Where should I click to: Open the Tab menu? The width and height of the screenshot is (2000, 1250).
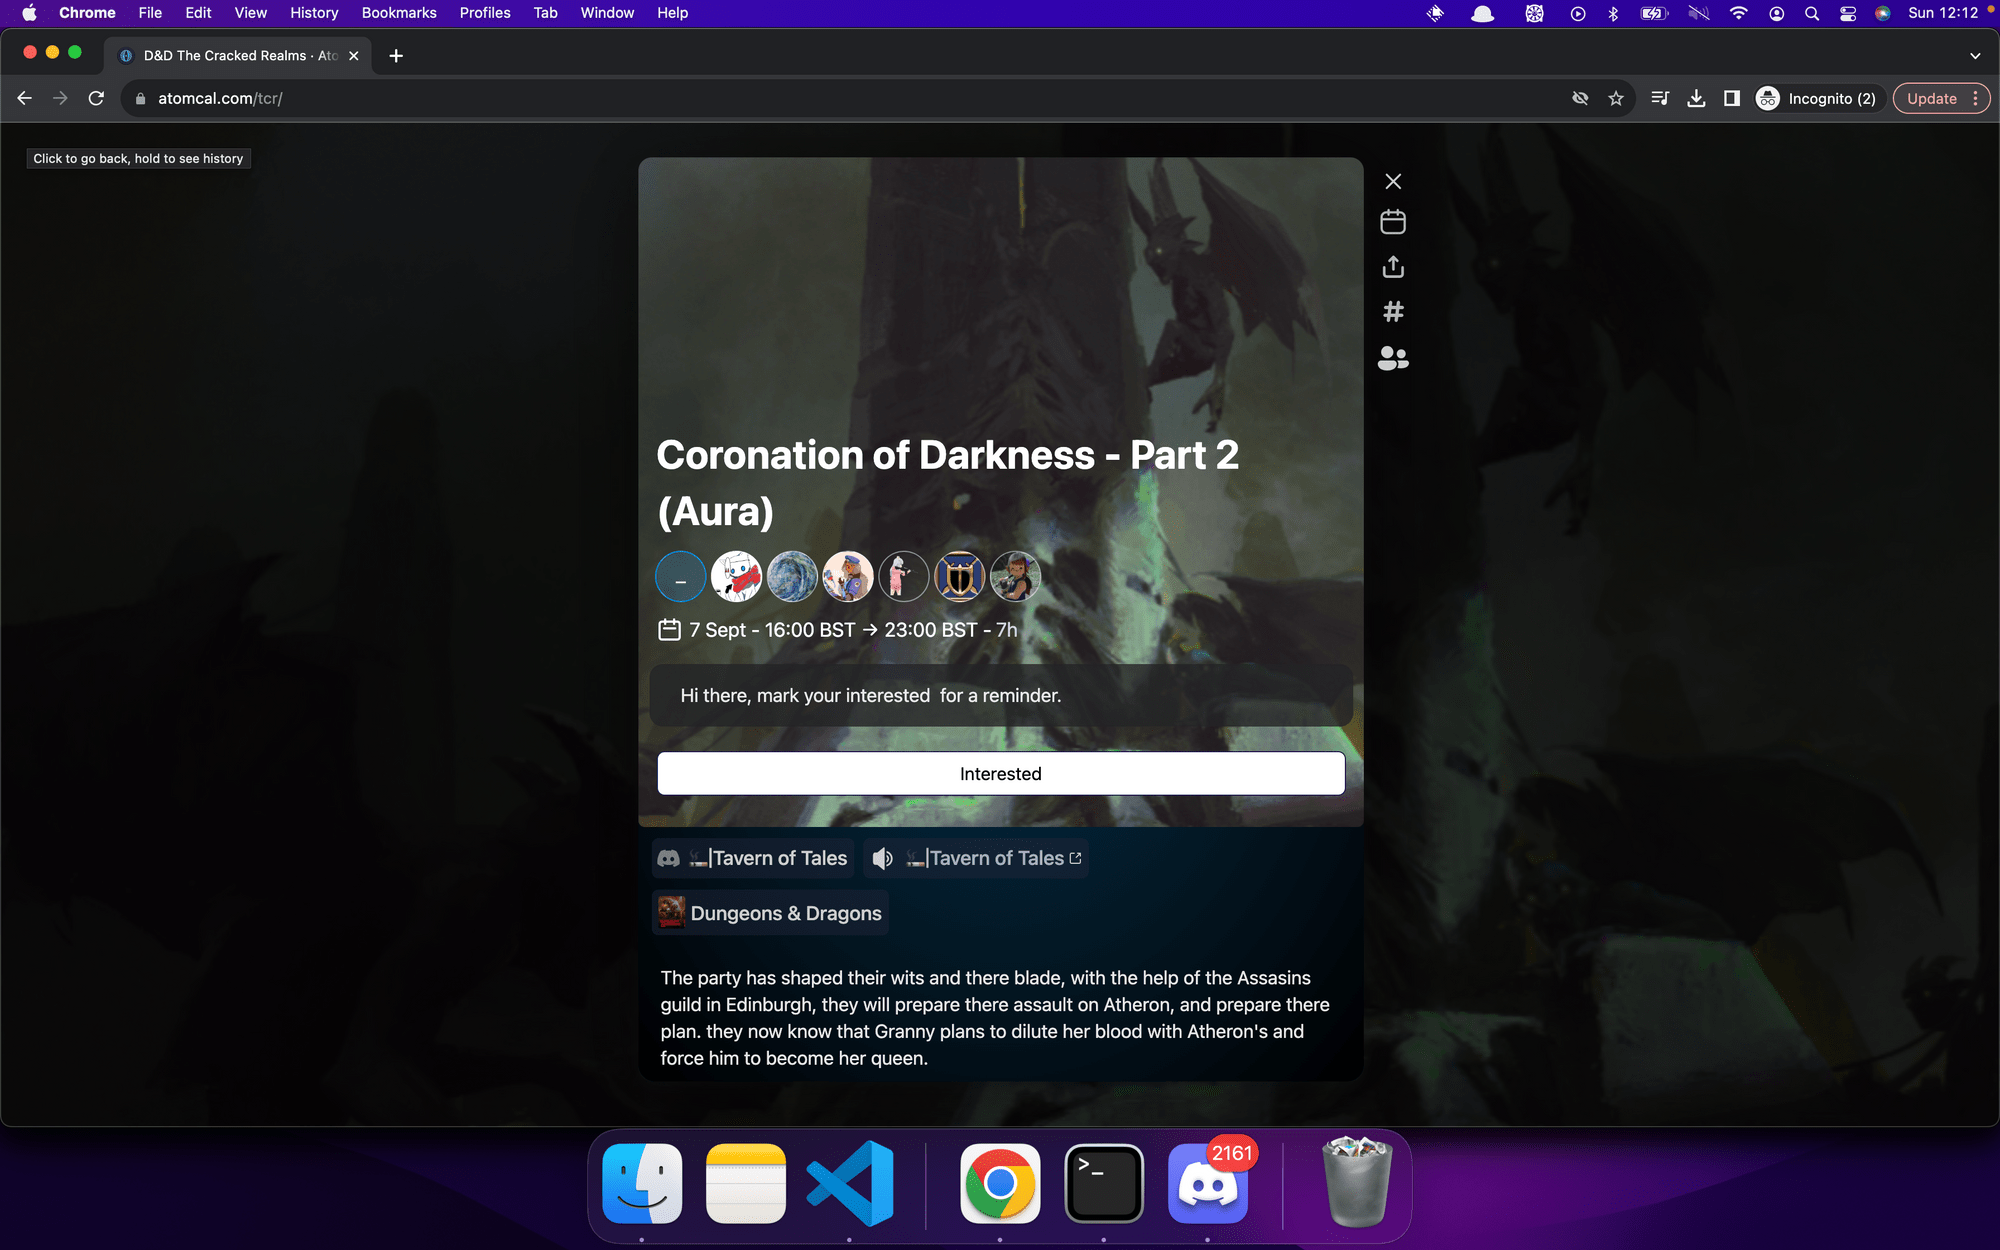pyautogui.click(x=545, y=13)
